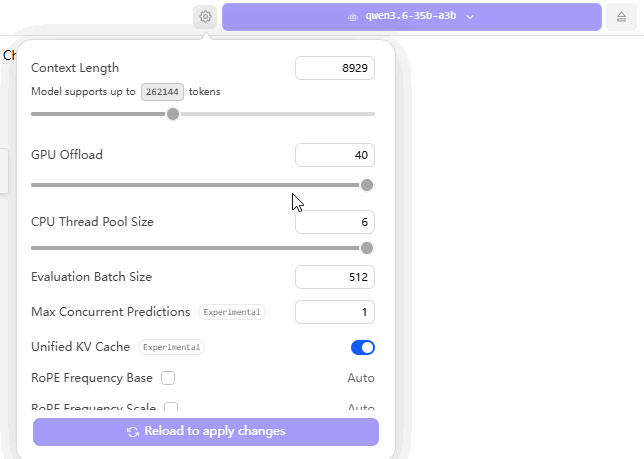Open the qwen3.6-35b-a3b model selector

[x=411, y=17]
